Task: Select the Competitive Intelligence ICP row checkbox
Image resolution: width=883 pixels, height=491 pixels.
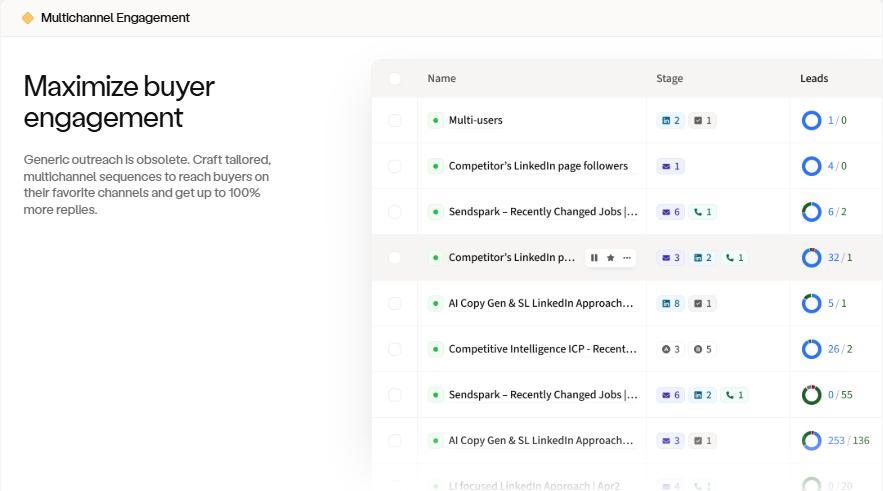Action: (395, 349)
